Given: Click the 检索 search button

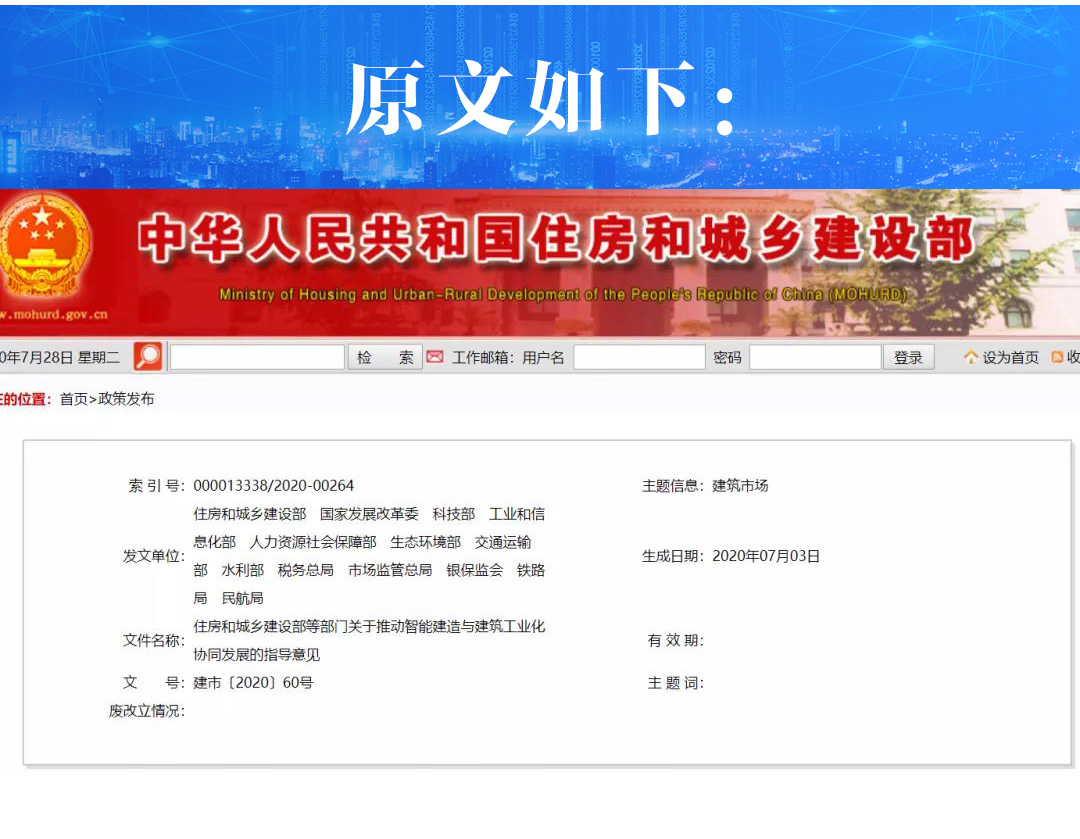Looking at the screenshot, I should pos(384,357).
